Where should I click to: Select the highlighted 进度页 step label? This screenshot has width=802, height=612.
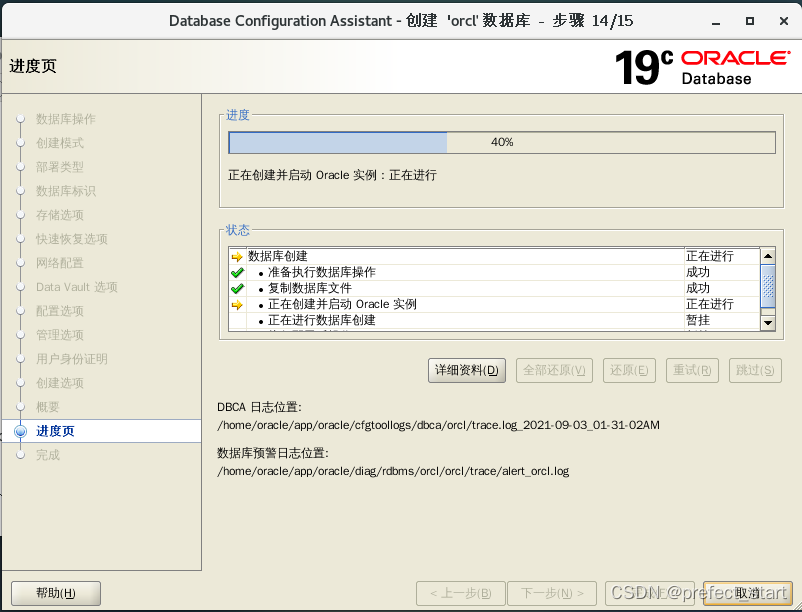[x=55, y=431]
